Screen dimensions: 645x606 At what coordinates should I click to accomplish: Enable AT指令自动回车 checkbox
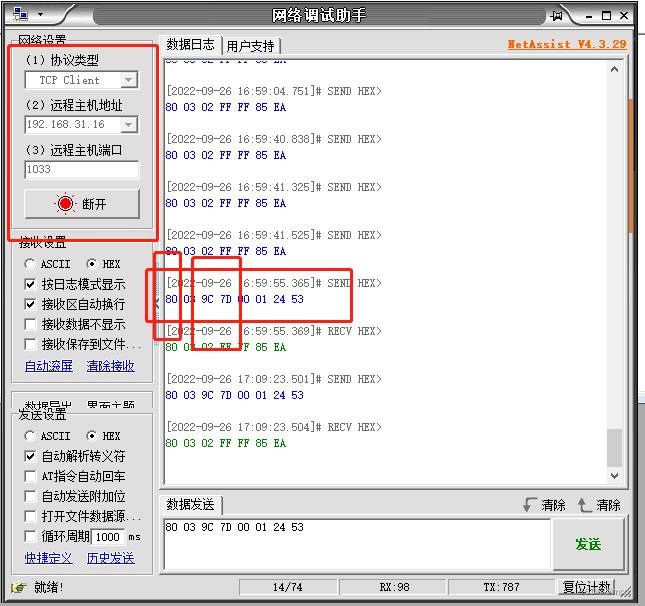30,476
